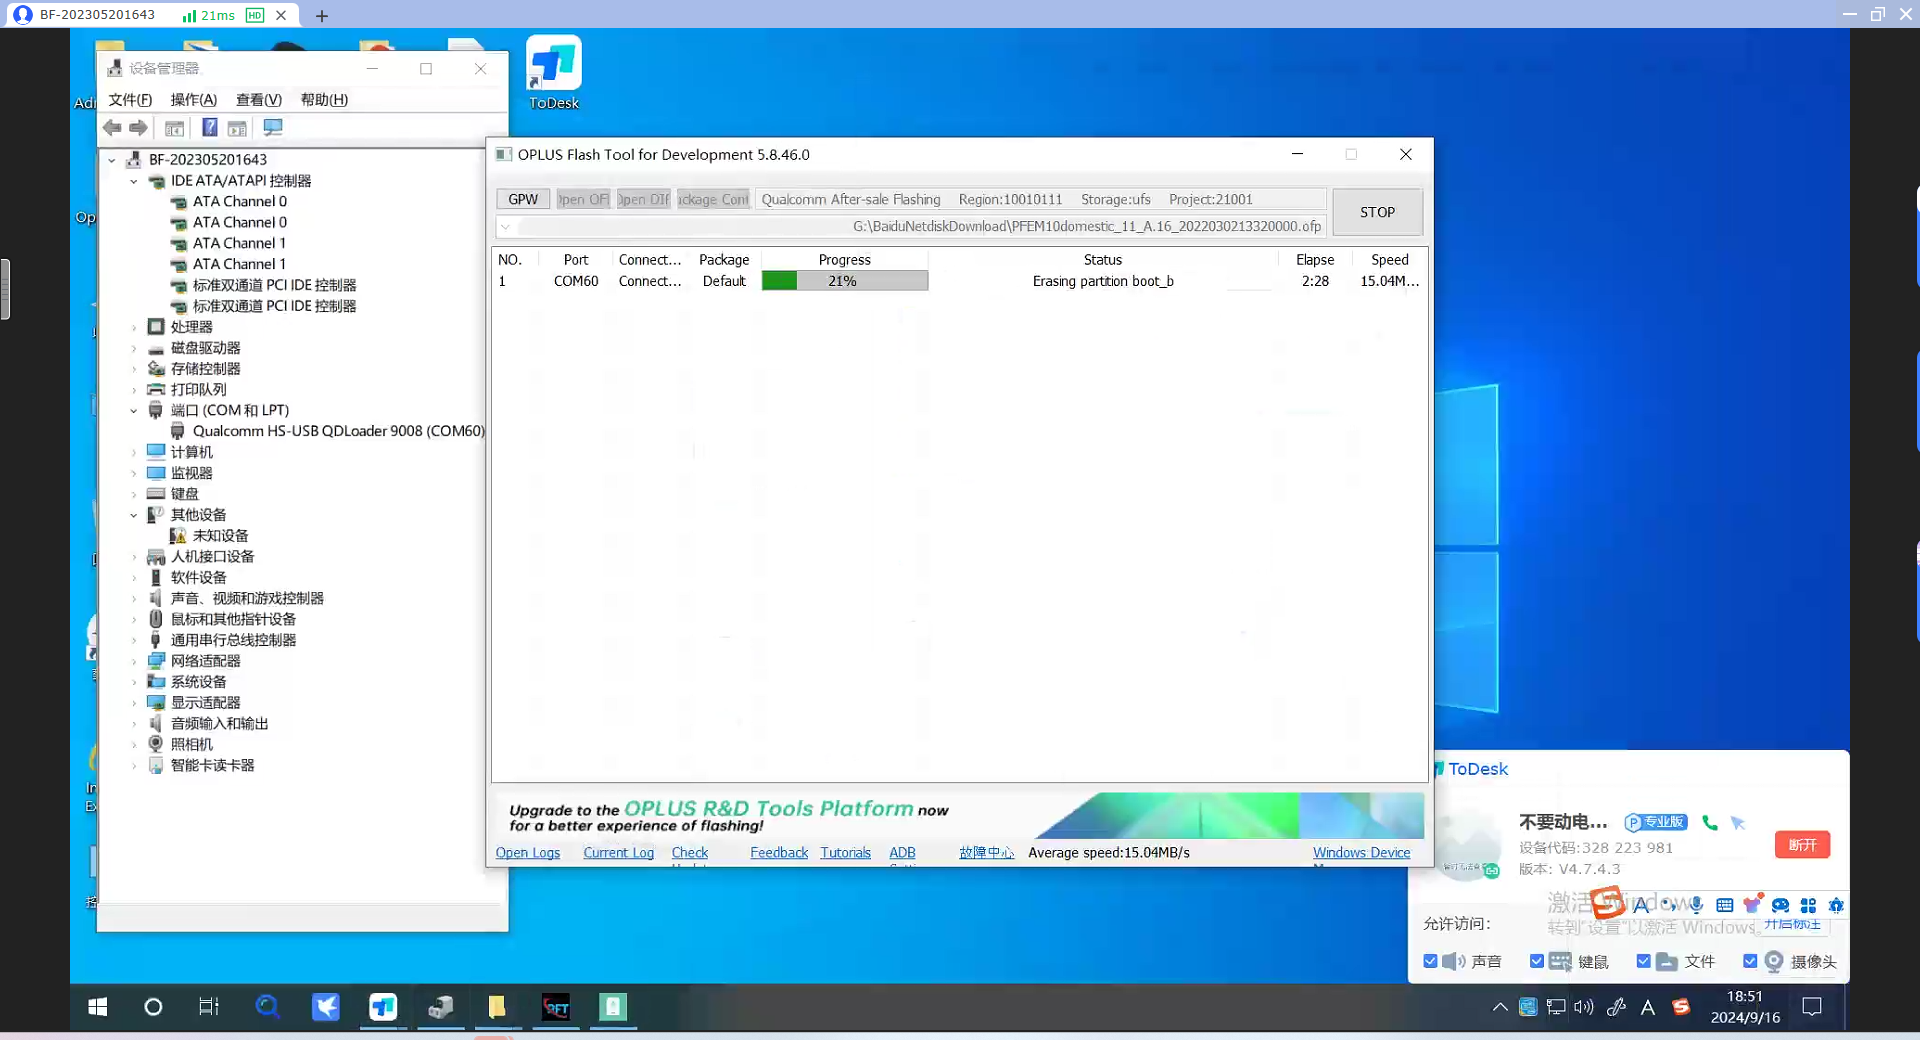Click the GPW button in Flash Tool
The width and height of the screenshot is (1920, 1040).
(523, 199)
